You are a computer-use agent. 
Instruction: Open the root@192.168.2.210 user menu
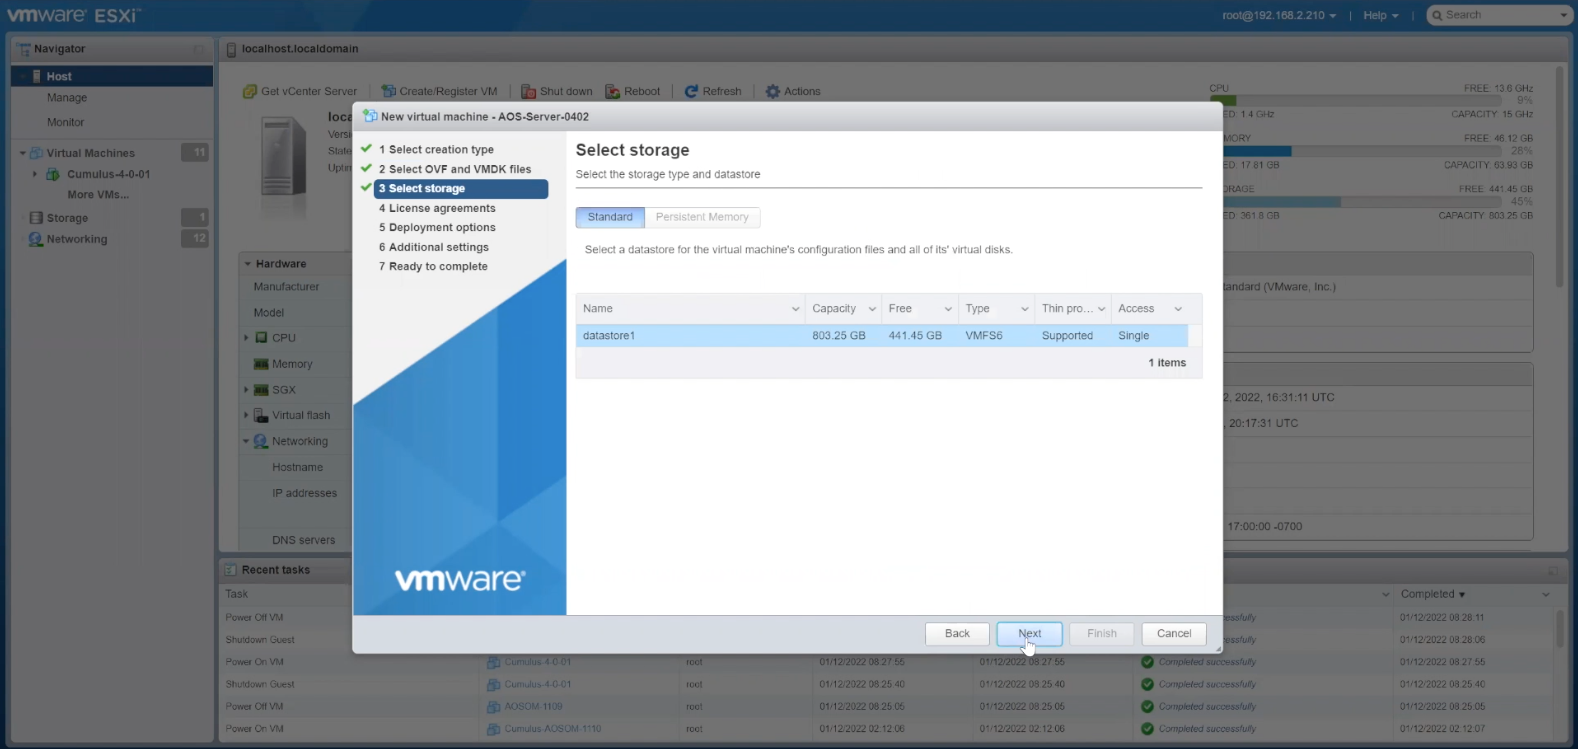pyautogui.click(x=1279, y=15)
